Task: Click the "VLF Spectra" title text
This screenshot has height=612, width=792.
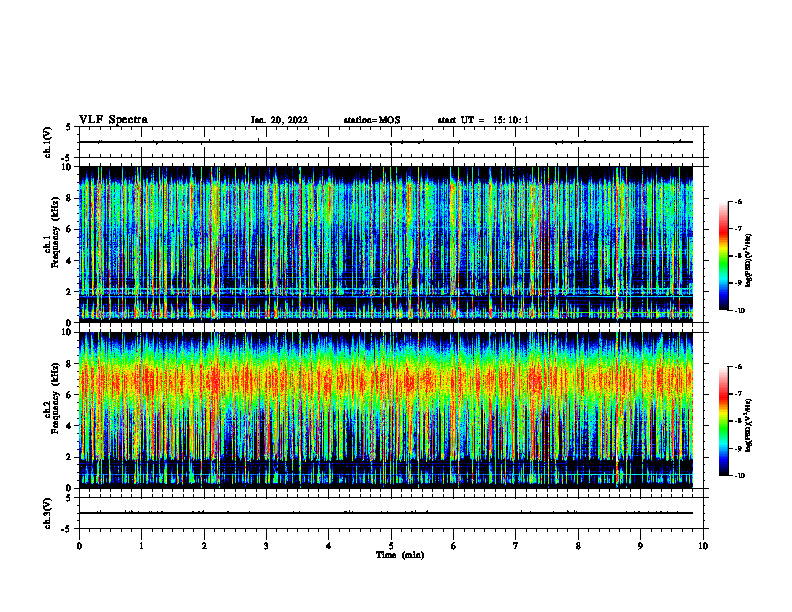Action: [x=113, y=120]
